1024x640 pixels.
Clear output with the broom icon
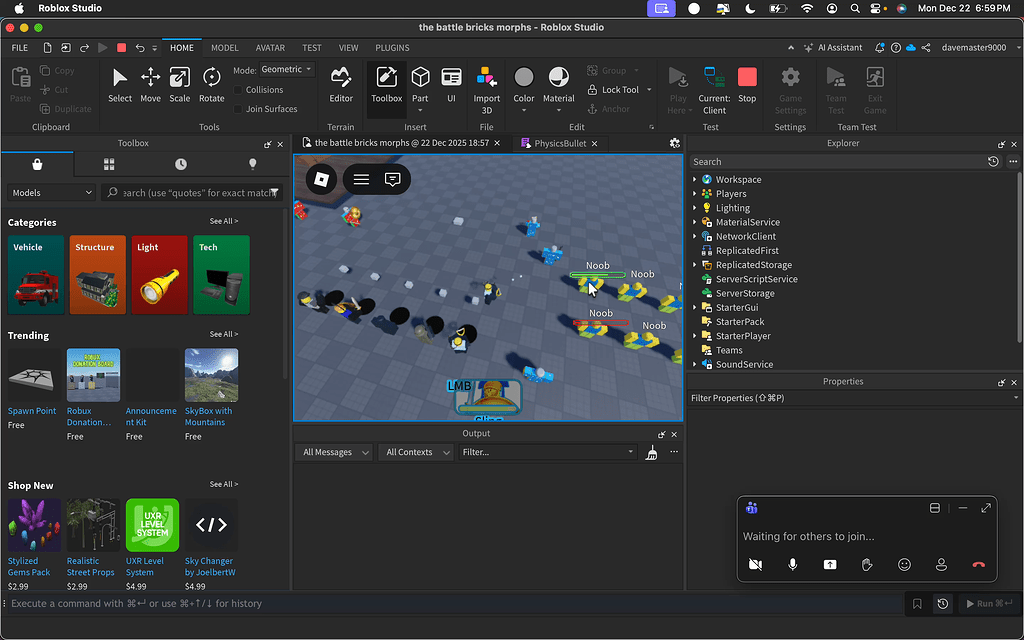pos(652,453)
